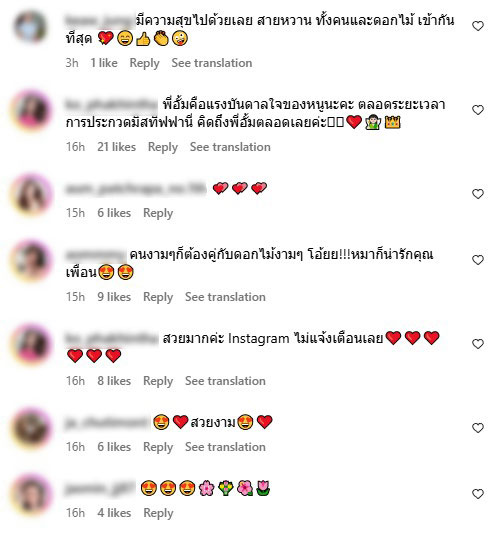See translation of the Instagram comment
This screenshot has height=536, width=495.
(x=225, y=381)
